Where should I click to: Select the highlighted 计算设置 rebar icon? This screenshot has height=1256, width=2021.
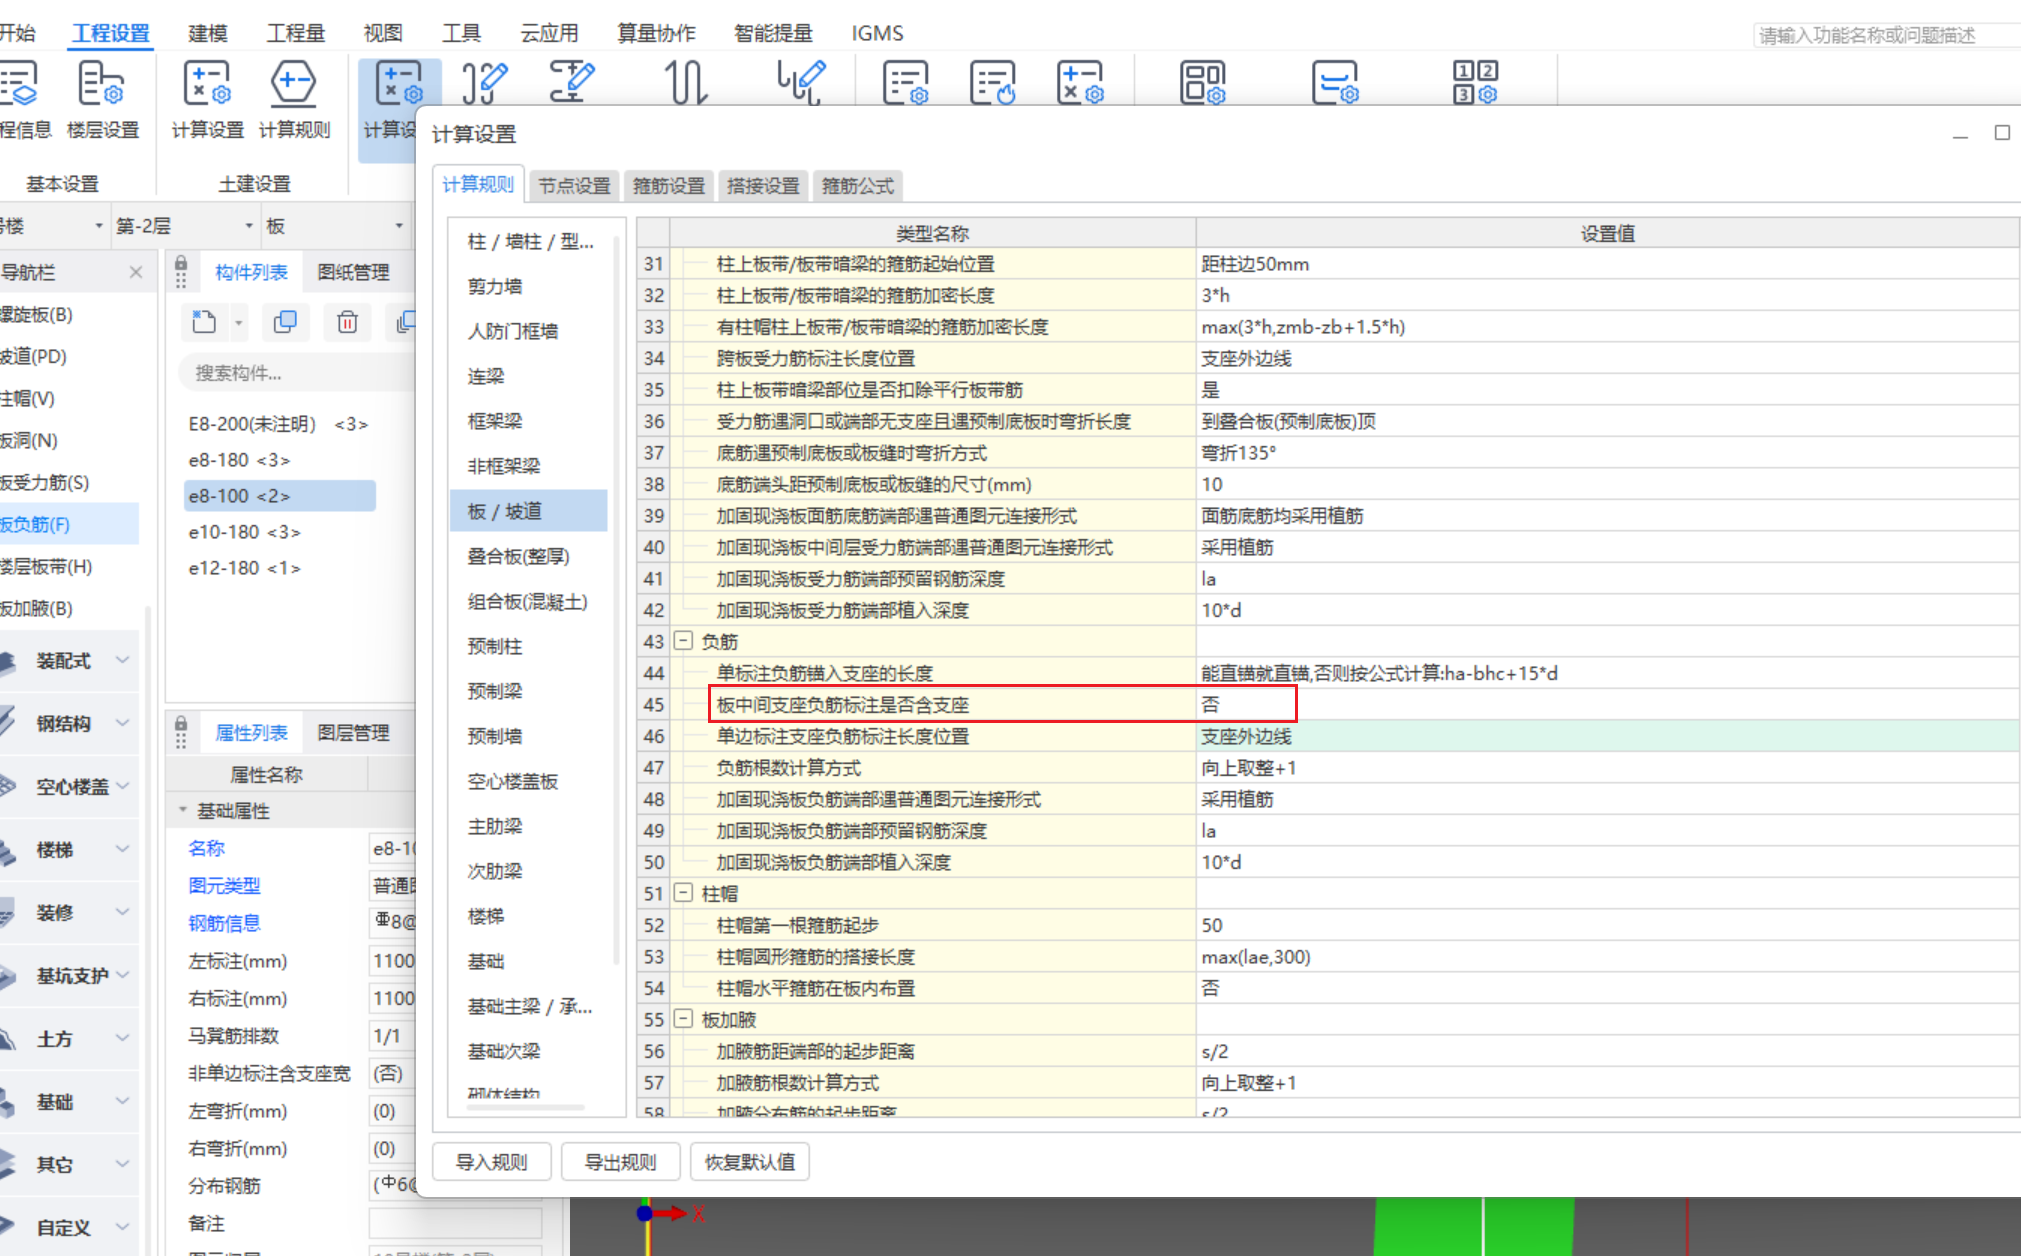(399, 85)
